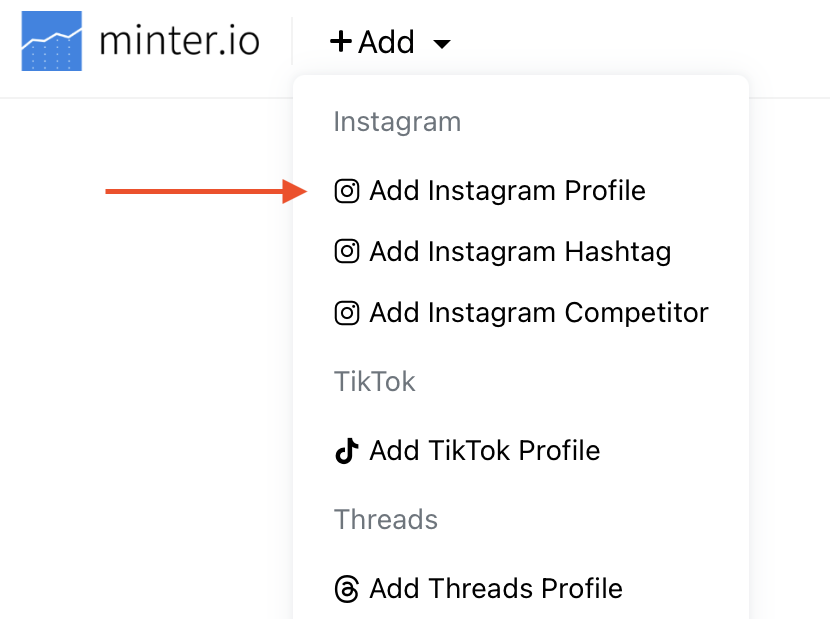Choose Add Threads Profile
Screen dimensions: 830x619
tap(495, 589)
